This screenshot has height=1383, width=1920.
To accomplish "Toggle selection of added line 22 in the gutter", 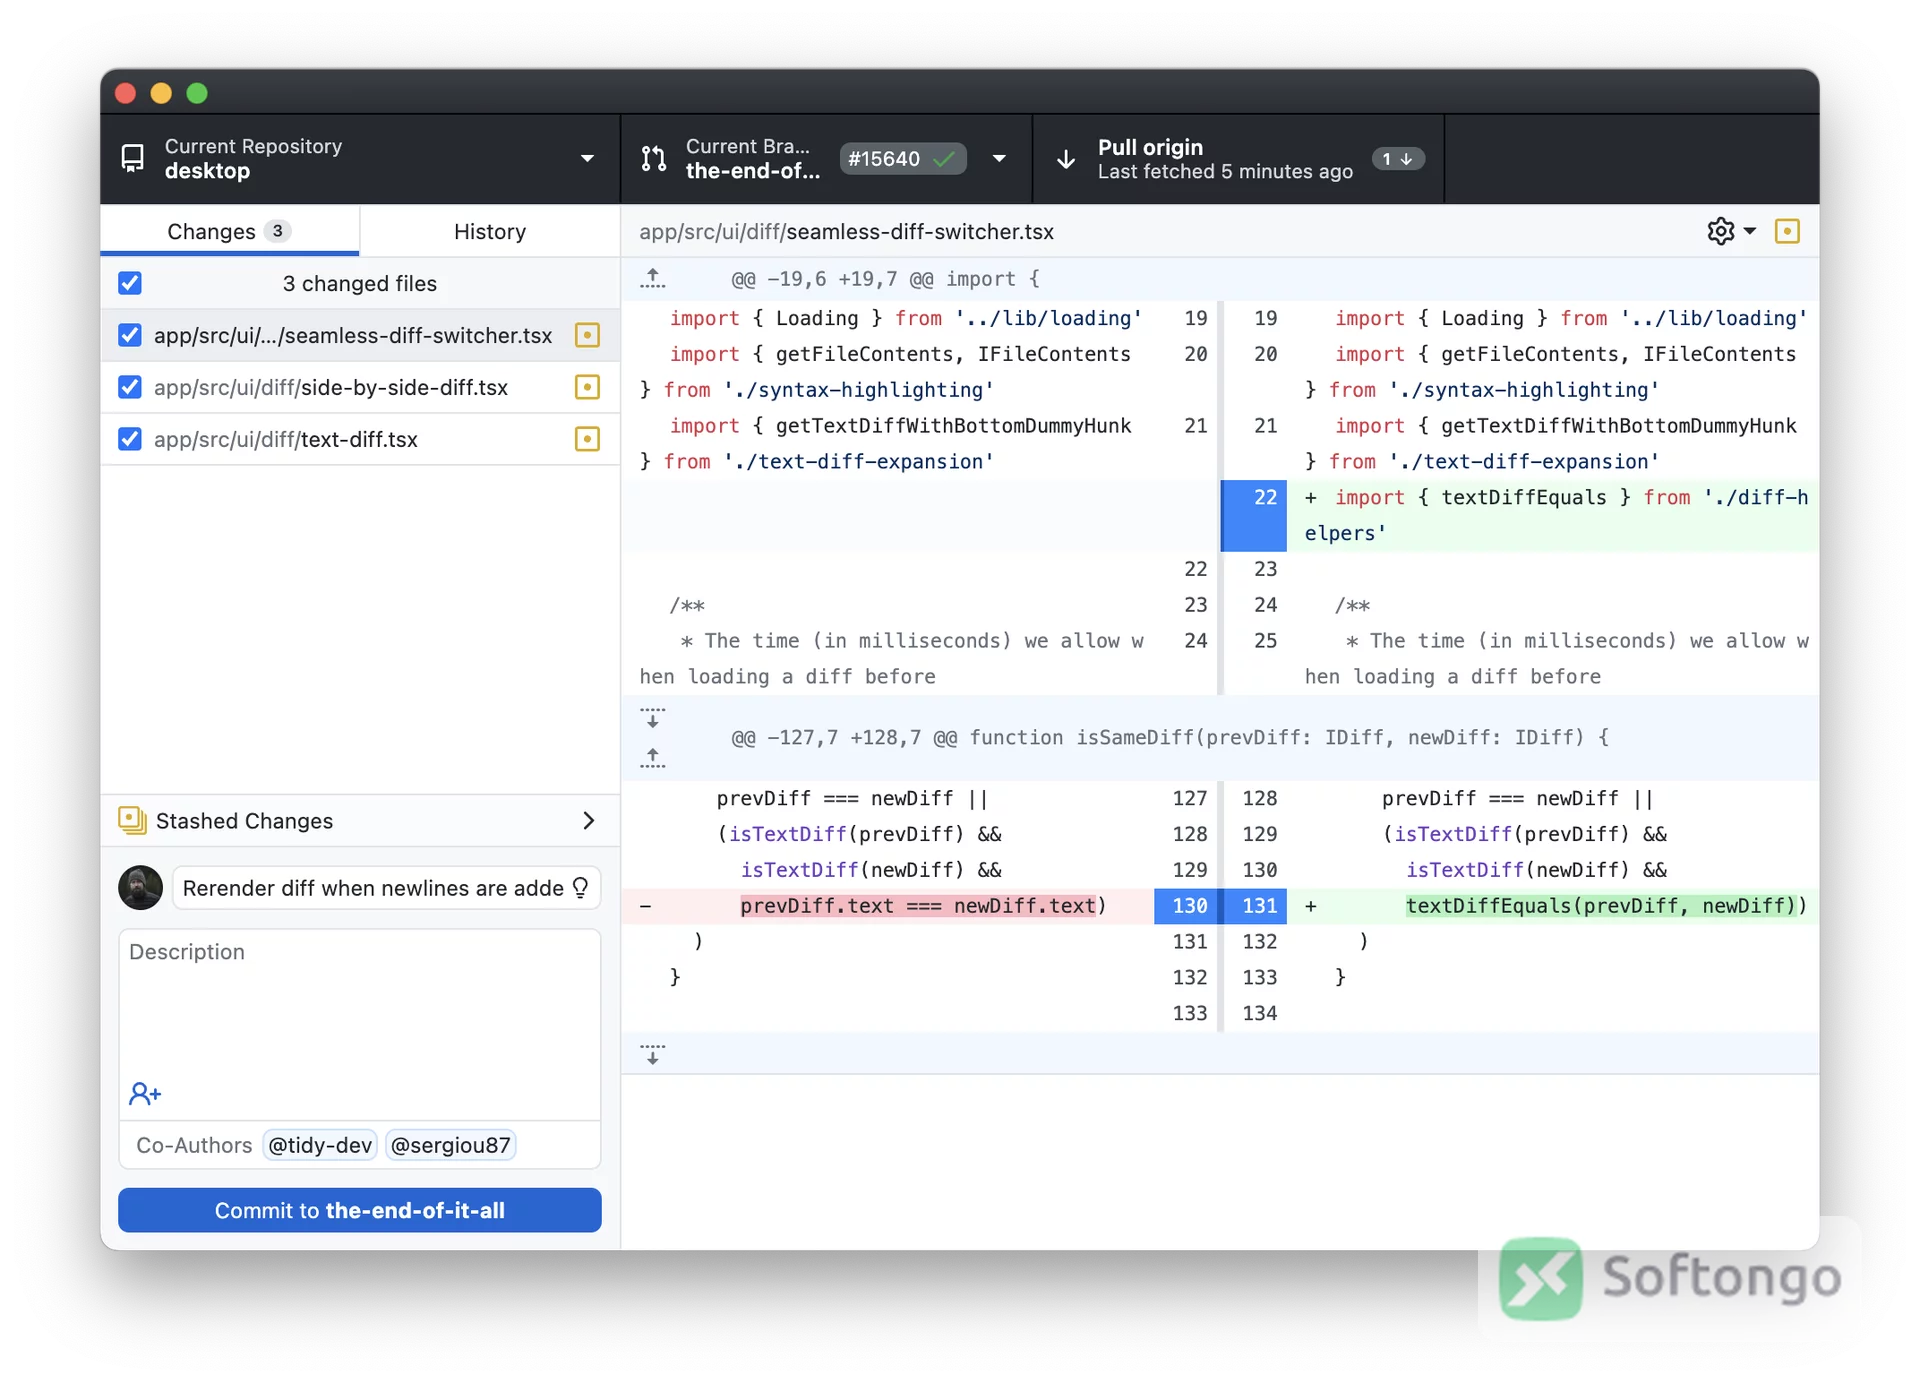I will point(1254,515).
